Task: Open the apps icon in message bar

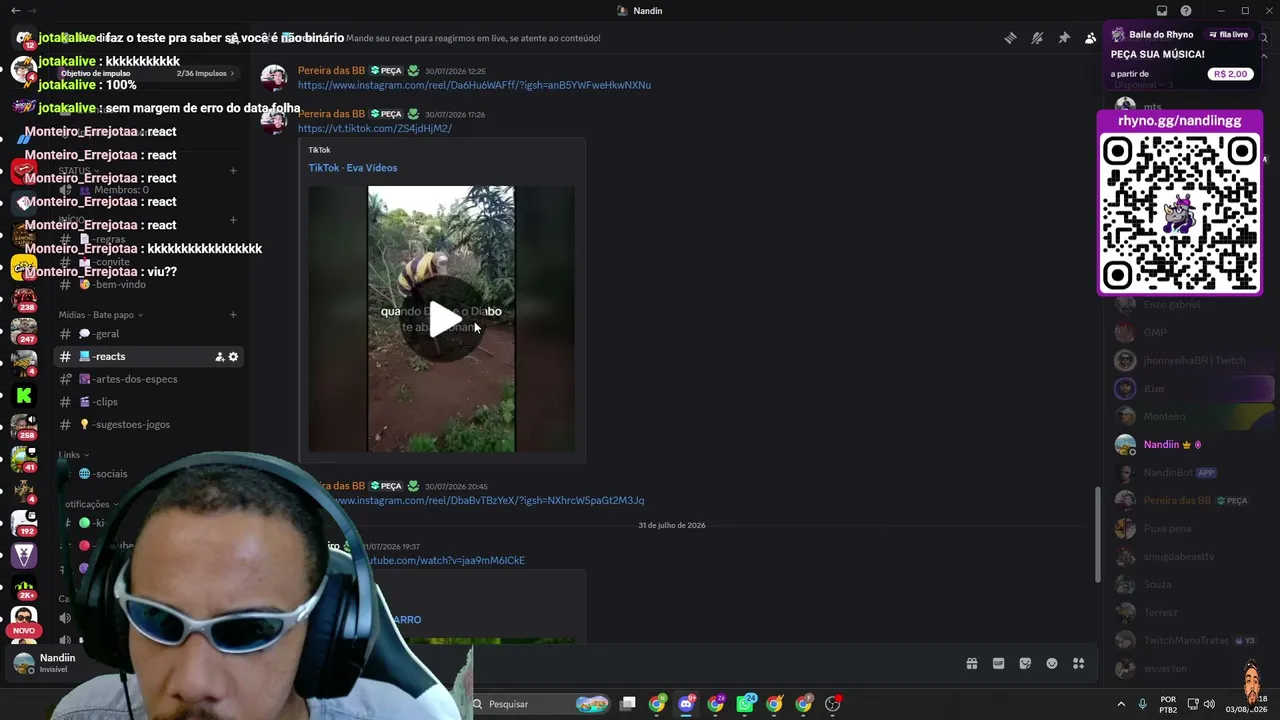Action: (1079, 664)
